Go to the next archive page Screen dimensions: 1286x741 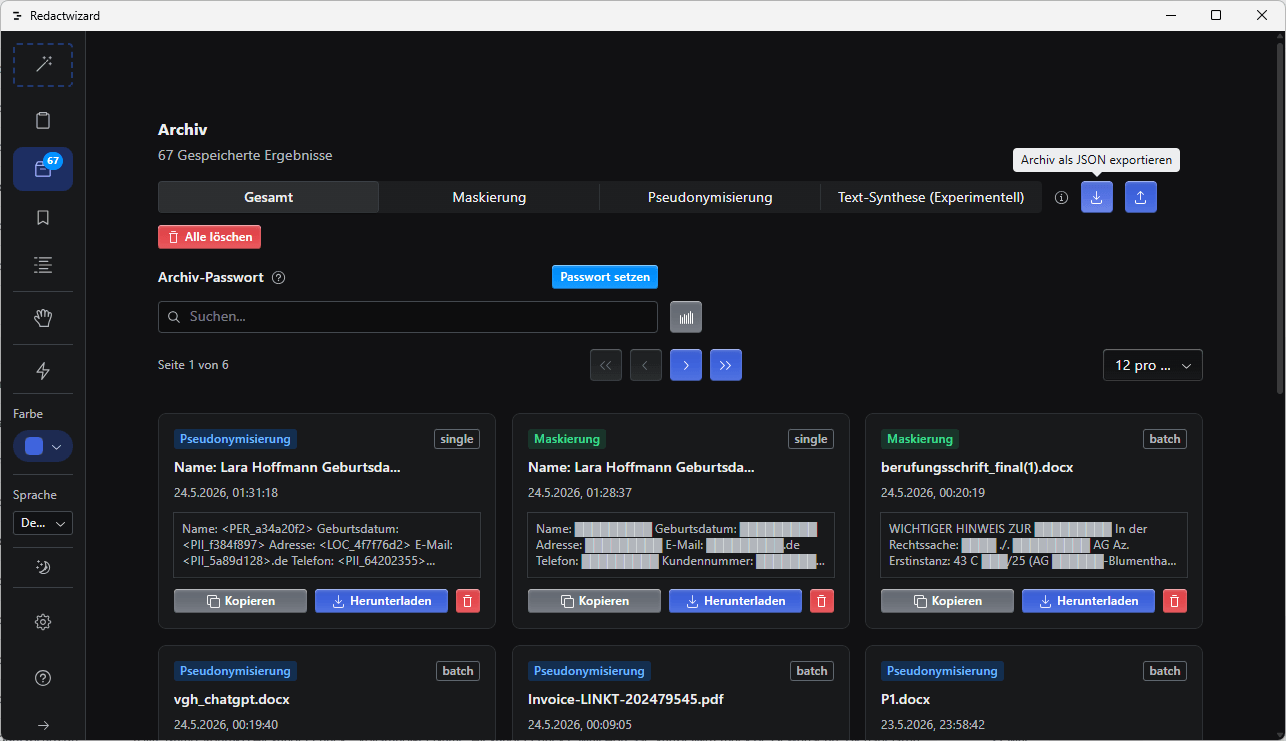point(686,365)
